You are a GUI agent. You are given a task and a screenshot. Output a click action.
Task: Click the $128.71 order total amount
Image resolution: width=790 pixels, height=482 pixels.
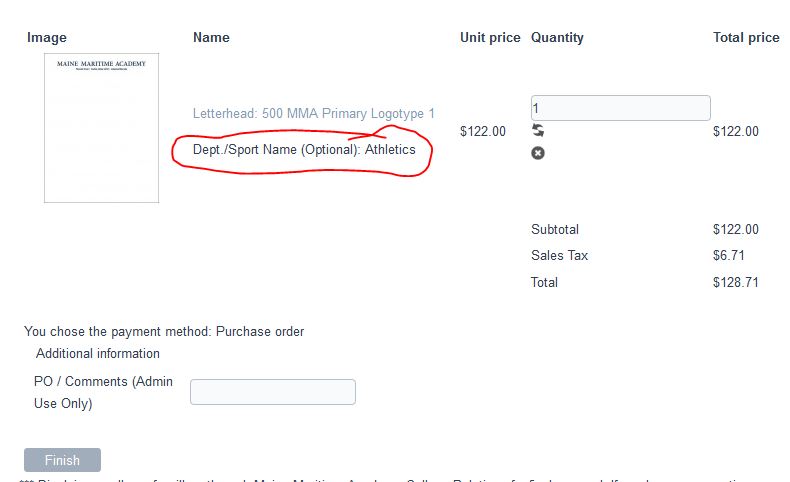coord(736,283)
